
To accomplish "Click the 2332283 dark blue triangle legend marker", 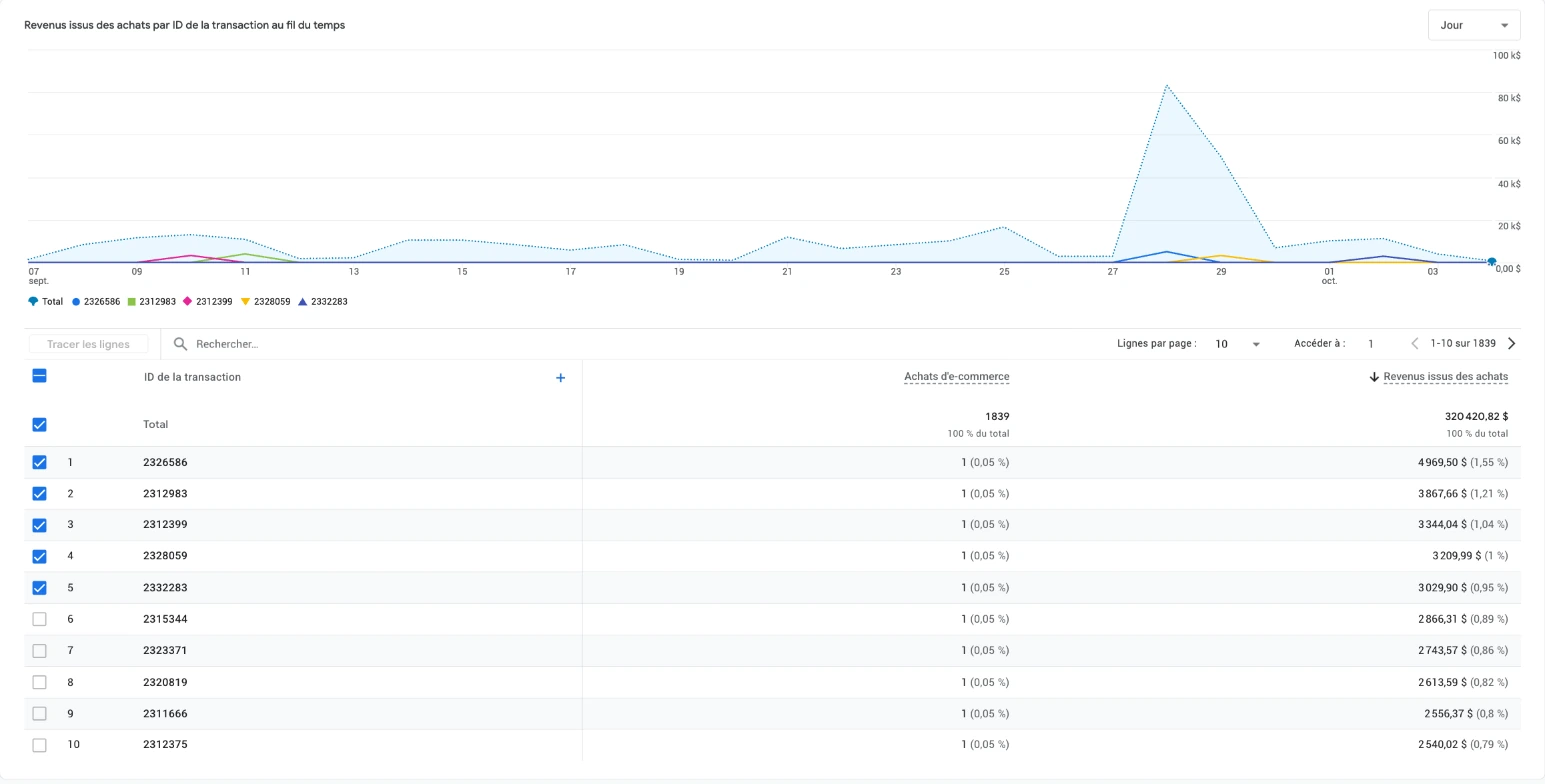I will coord(303,301).
